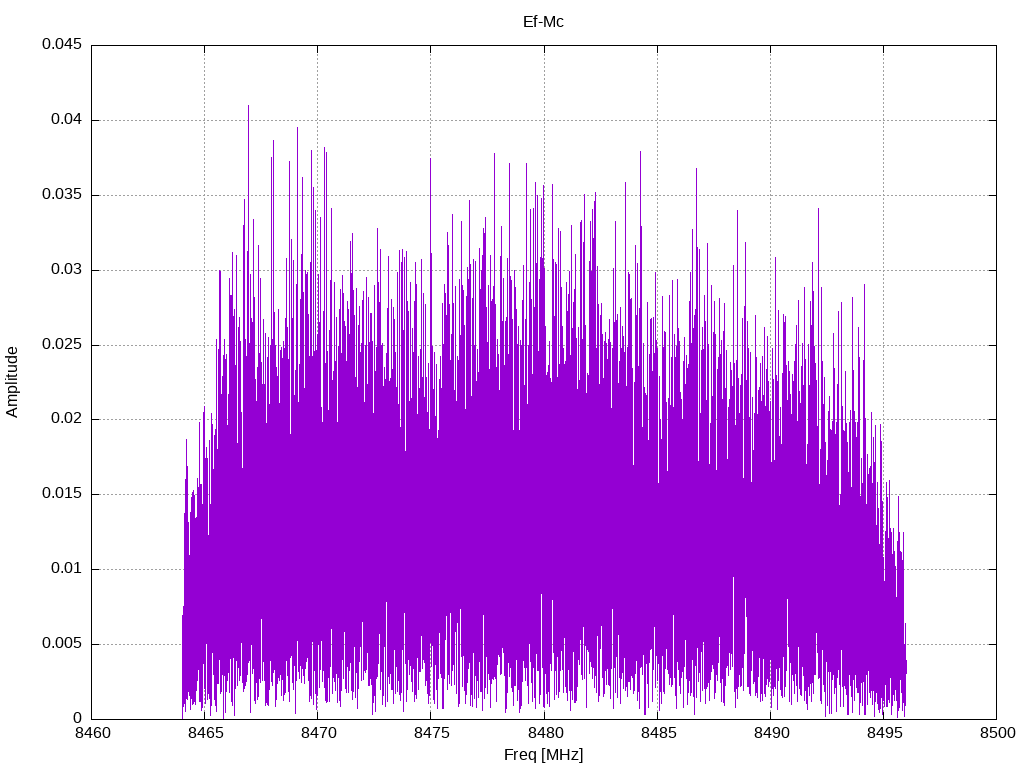Click the 8495 x-axis tick label
1024x768 pixels.
tap(884, 733)
